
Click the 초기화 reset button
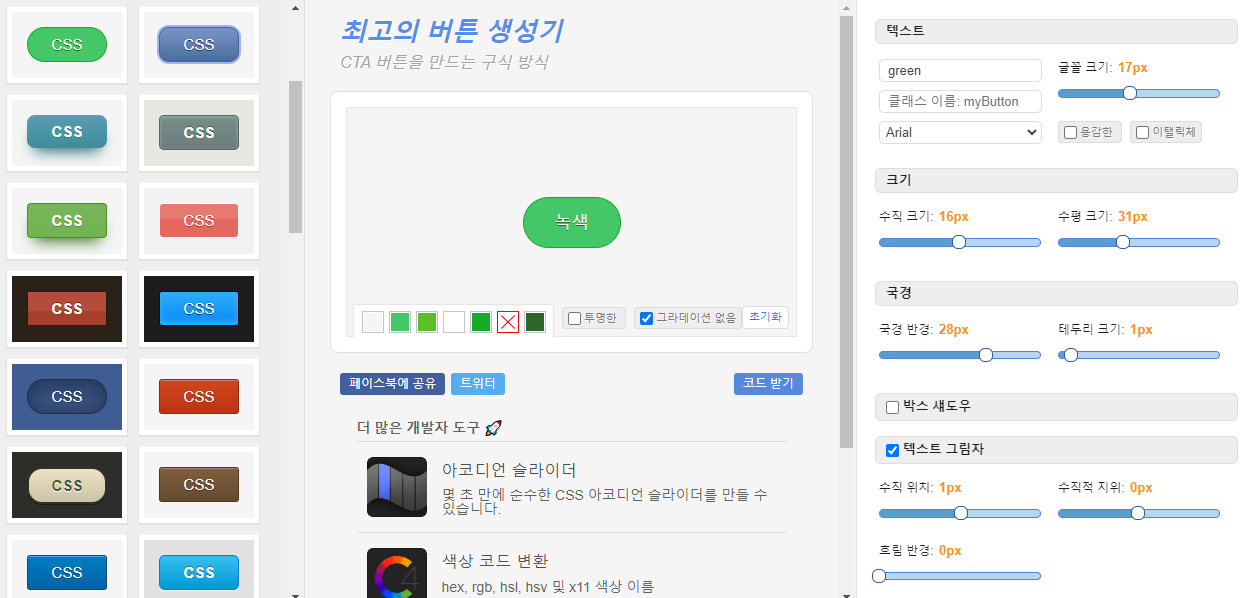(765, 317)
